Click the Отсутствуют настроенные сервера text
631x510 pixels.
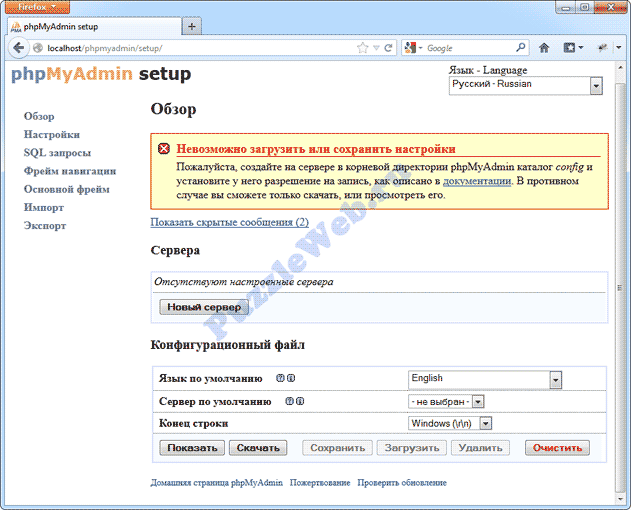coord(243,282)
